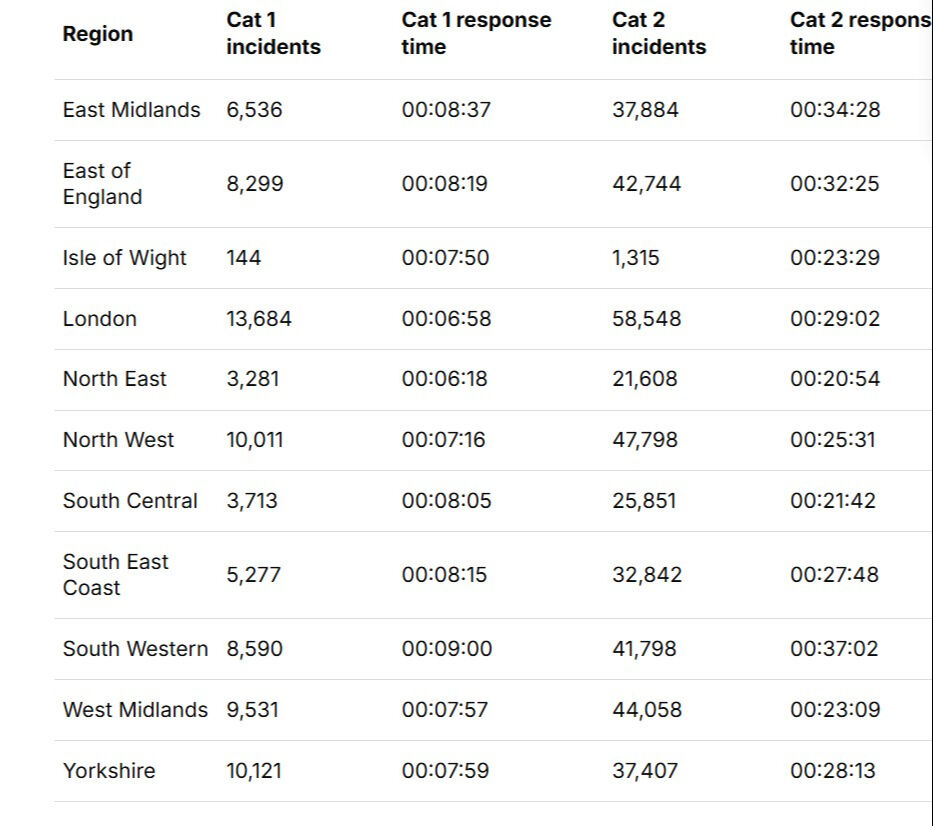Click South Western Cat 2 time 00:37:02
Image resolution: width=933 pixels, height=826 pixels.
point(834,649)
